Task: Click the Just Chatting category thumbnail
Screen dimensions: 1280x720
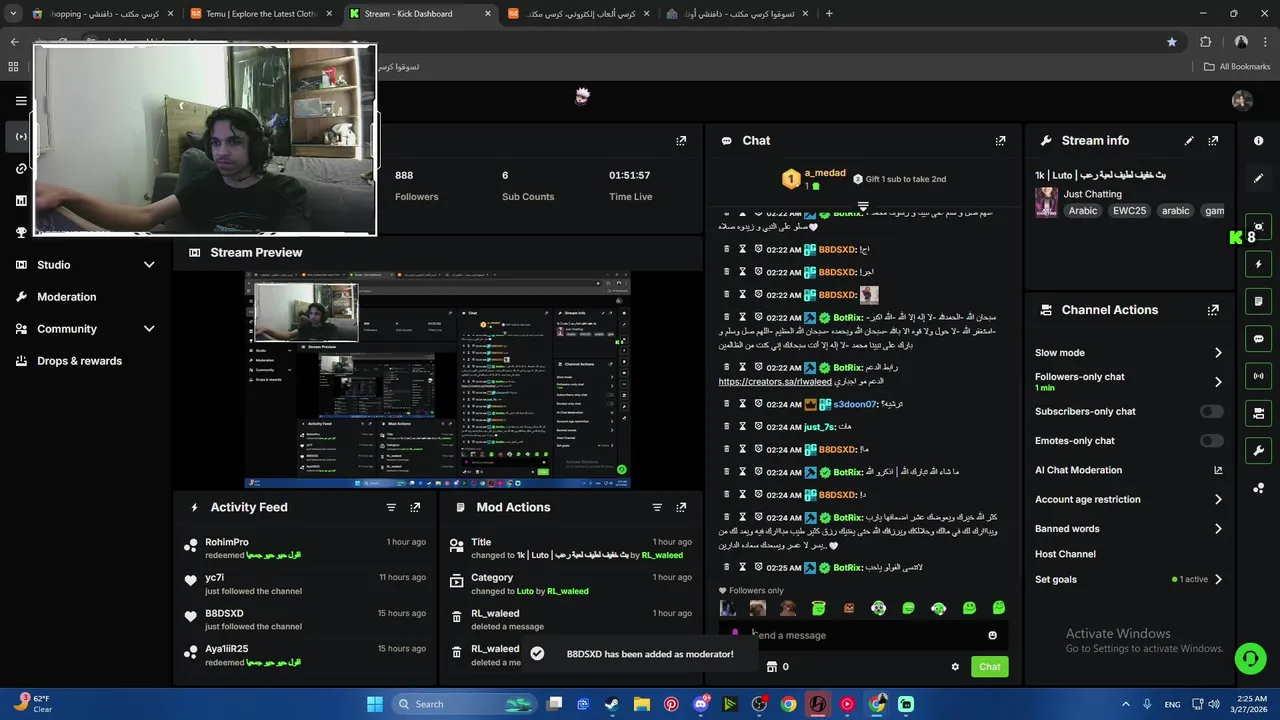Action: point(1046,202)
